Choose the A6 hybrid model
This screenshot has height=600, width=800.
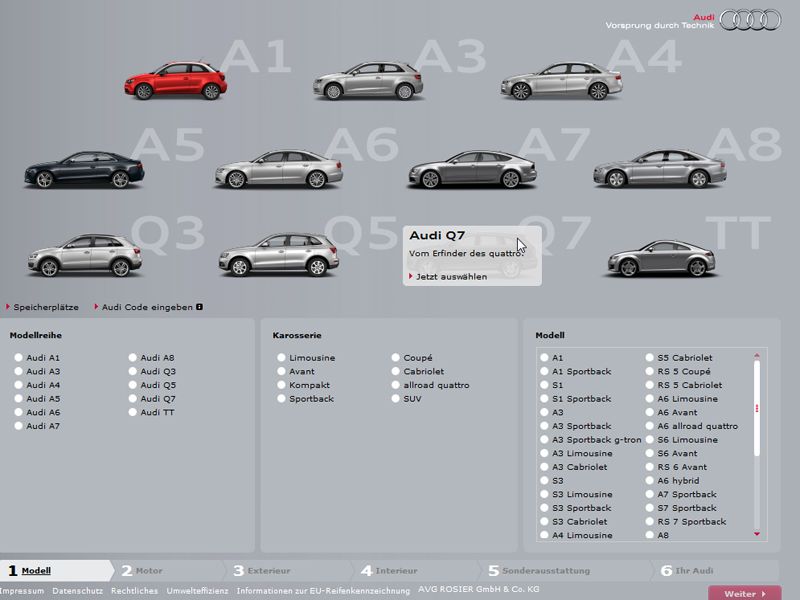(x=649, y=481)
